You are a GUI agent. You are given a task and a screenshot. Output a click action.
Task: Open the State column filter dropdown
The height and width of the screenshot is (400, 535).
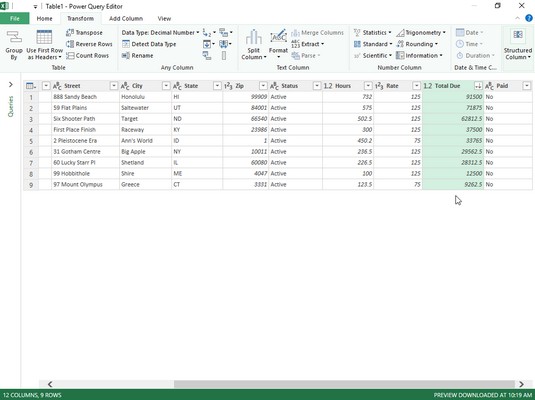click(217, 86)
